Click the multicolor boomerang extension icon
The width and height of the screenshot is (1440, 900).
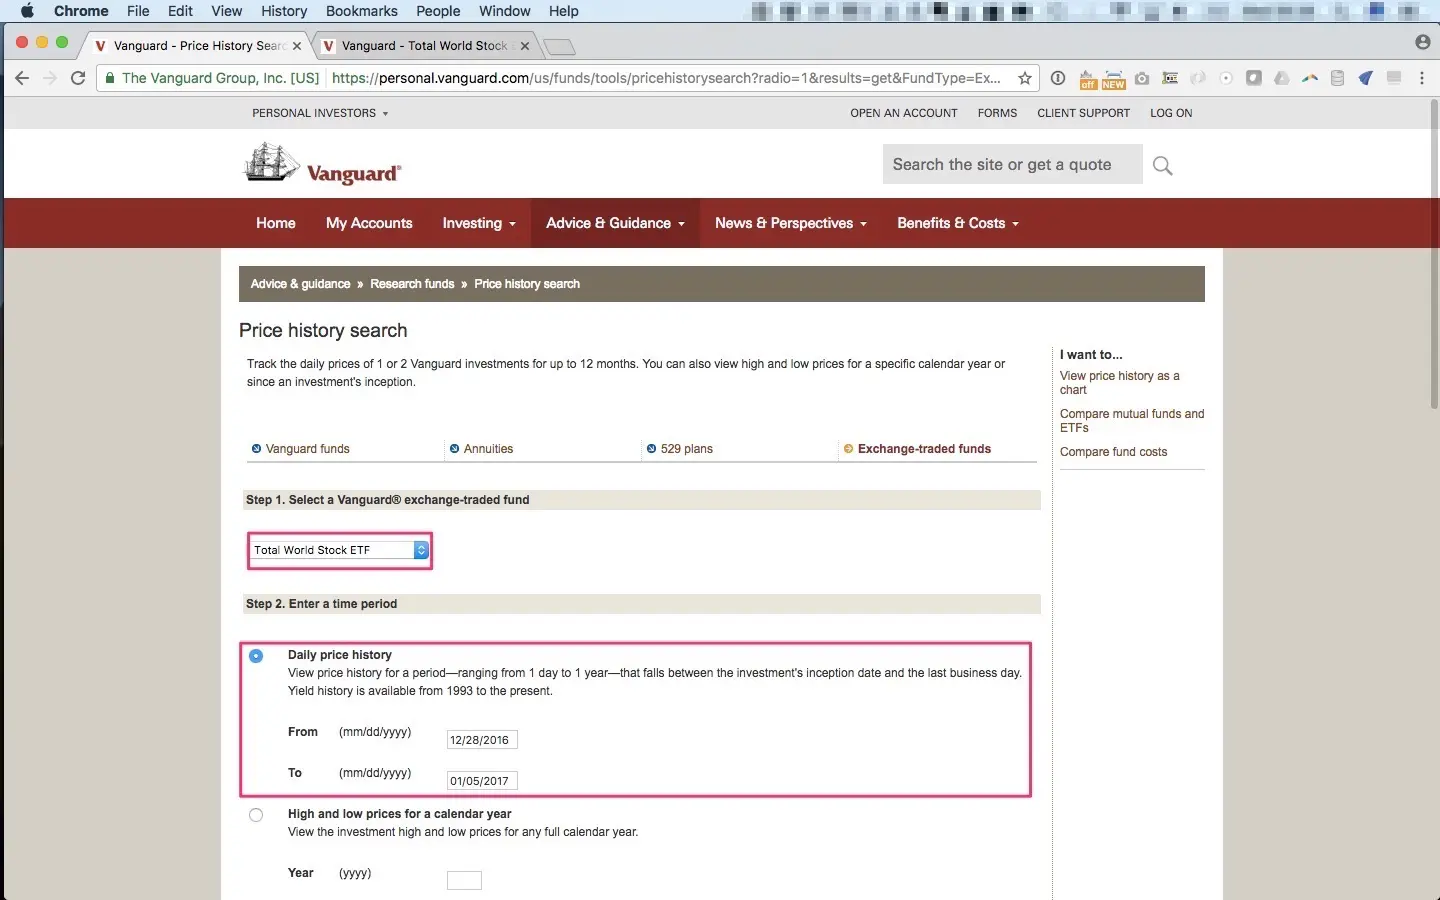click(1309, 78)
